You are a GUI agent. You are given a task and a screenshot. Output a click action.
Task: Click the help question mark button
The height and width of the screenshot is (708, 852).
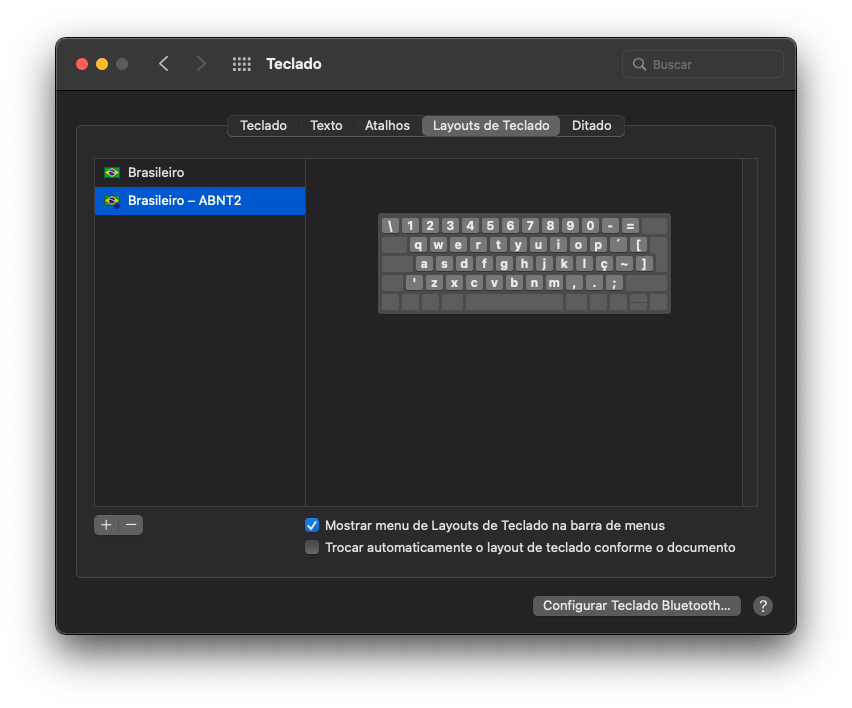pos(762,606)
